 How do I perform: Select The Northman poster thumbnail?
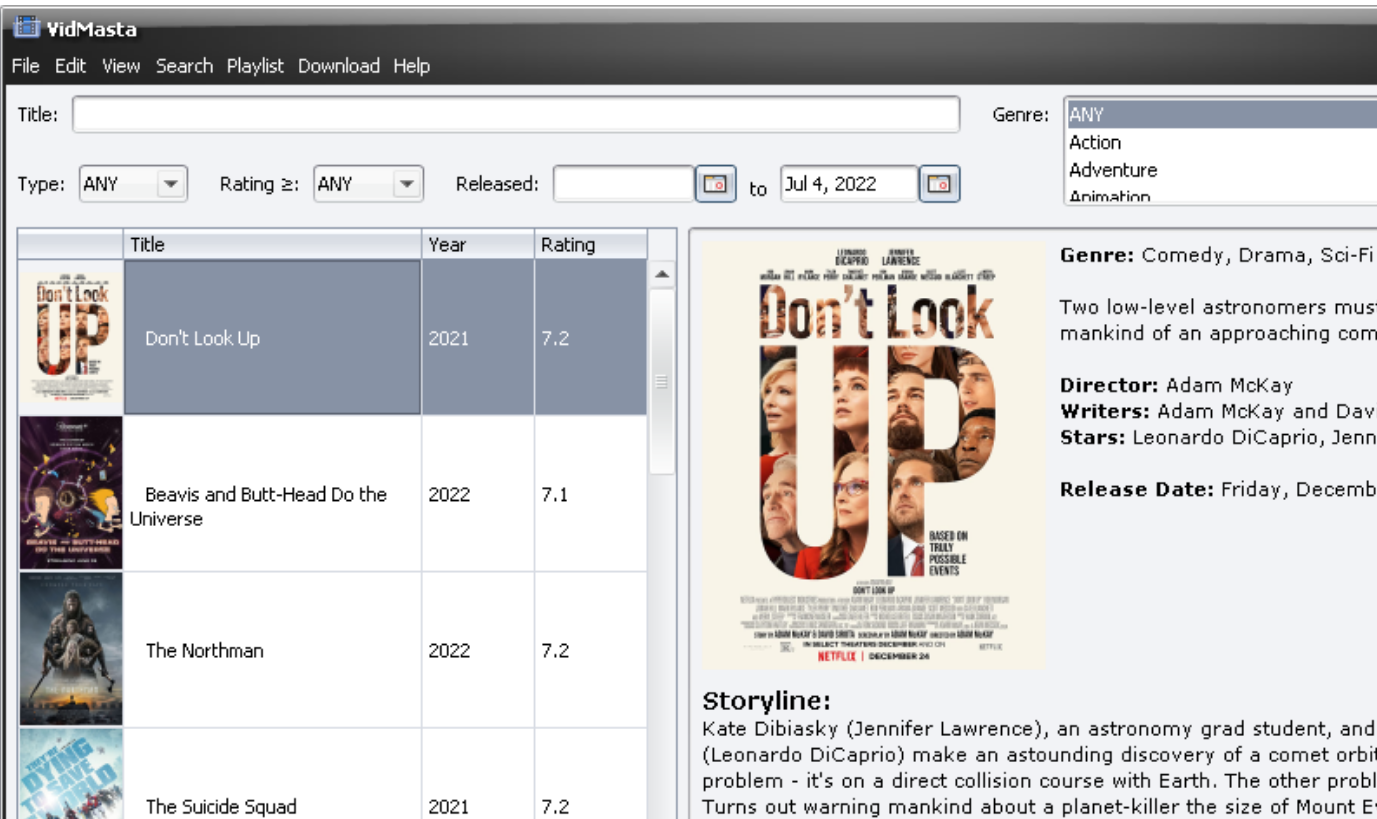(71, 650)
